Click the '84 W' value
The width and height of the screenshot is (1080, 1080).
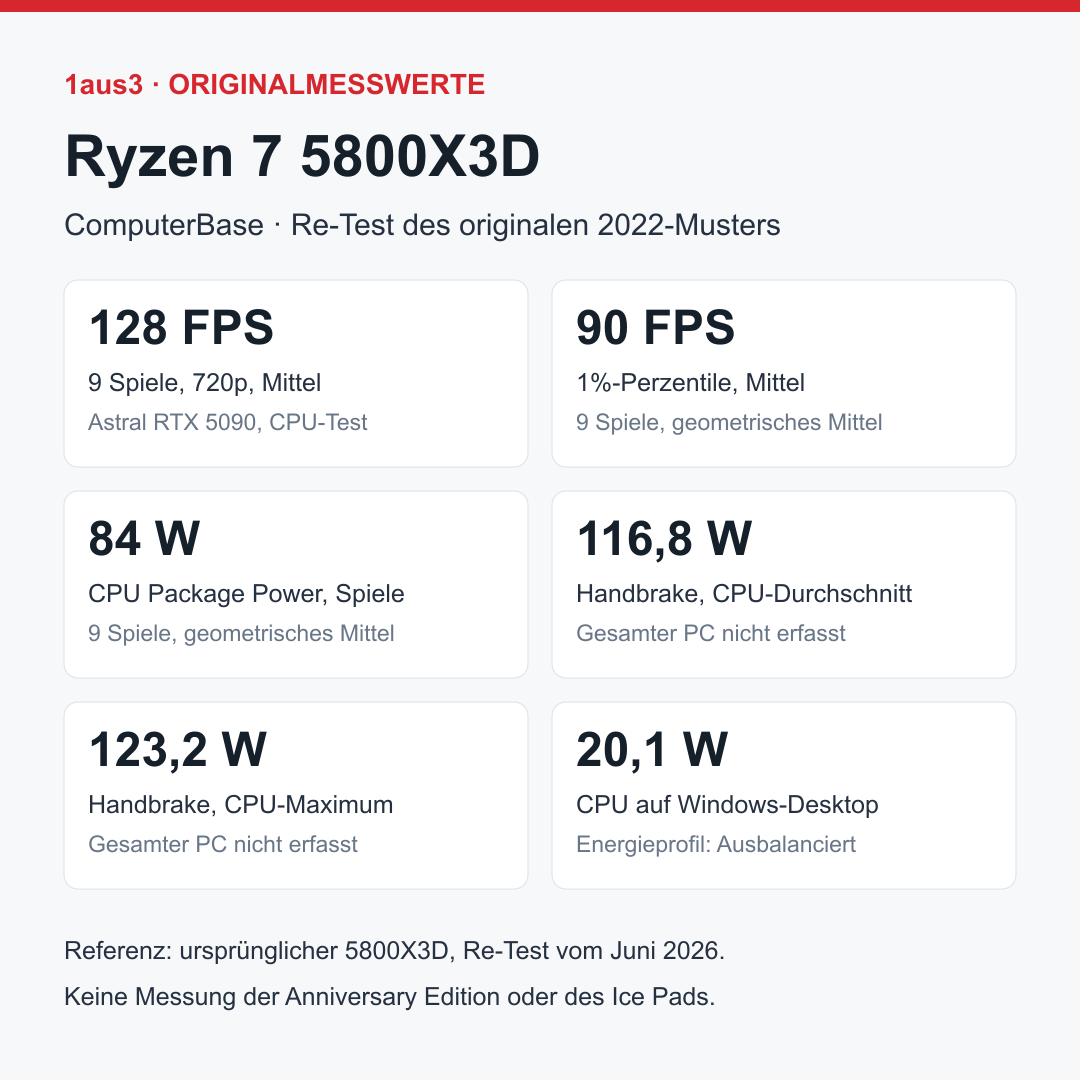[144, 538]
